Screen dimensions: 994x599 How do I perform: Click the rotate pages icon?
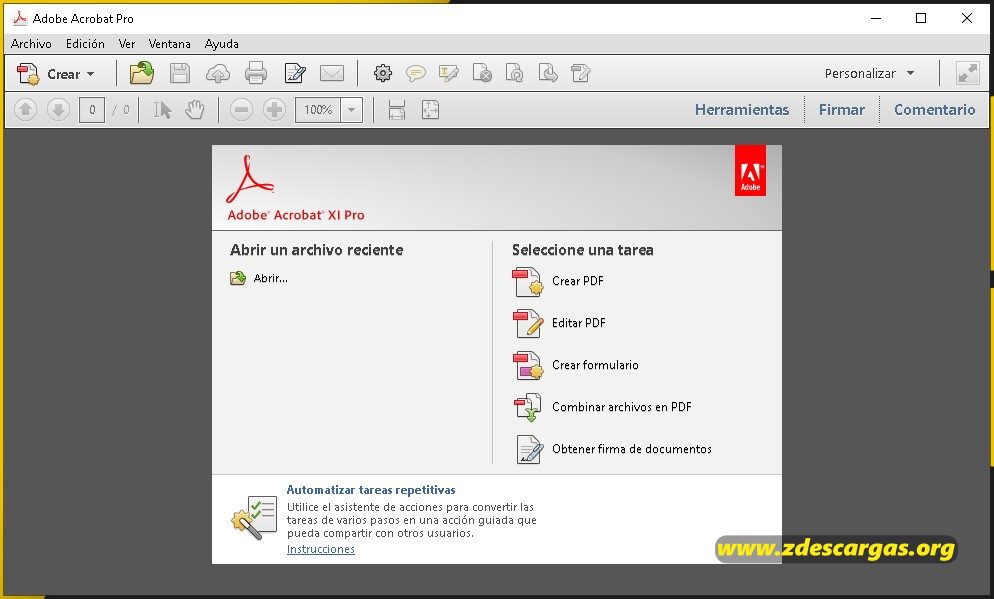[x=514, y=73]
